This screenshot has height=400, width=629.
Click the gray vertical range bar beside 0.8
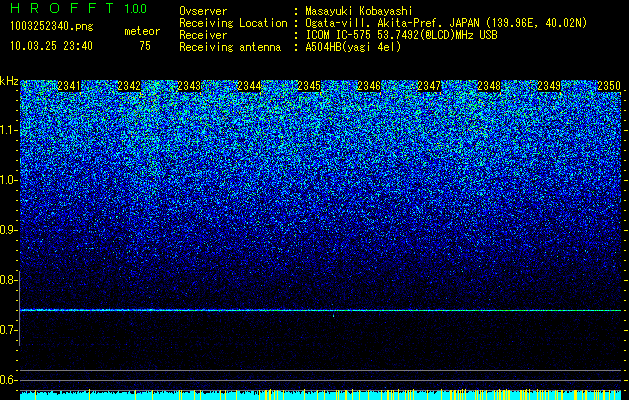tap(19, 308)
